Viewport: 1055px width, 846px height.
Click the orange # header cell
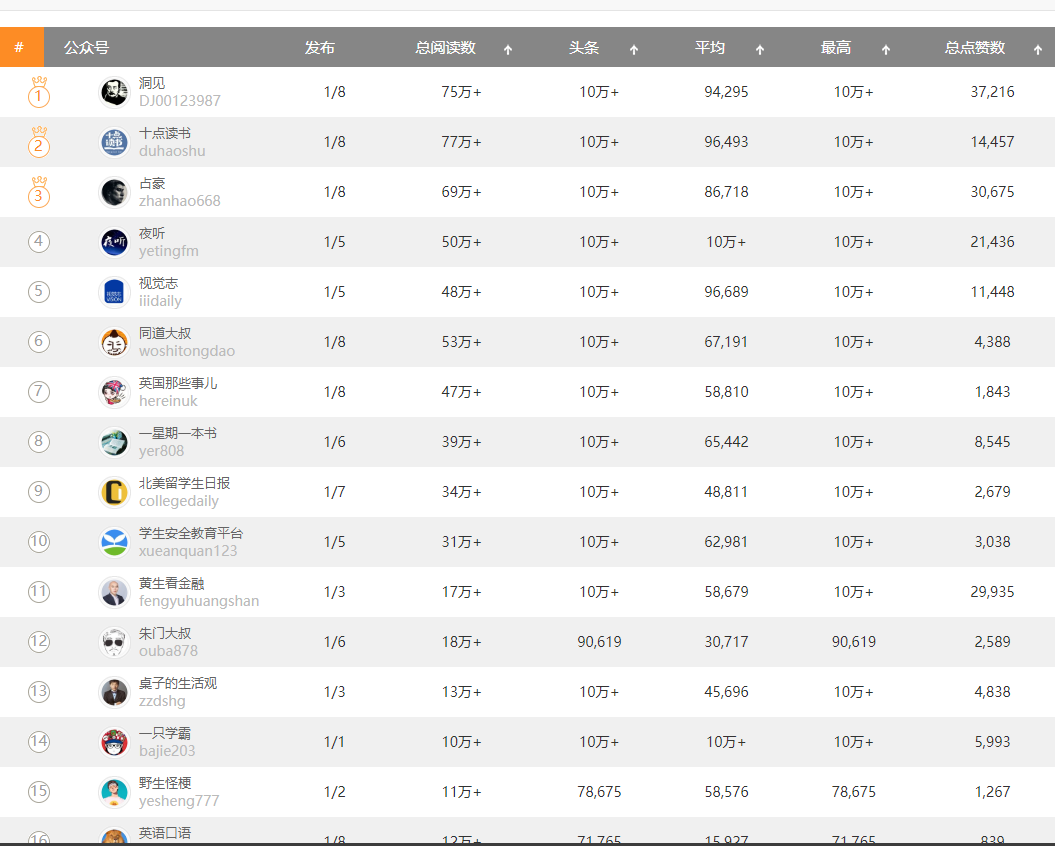click(22, 47)
